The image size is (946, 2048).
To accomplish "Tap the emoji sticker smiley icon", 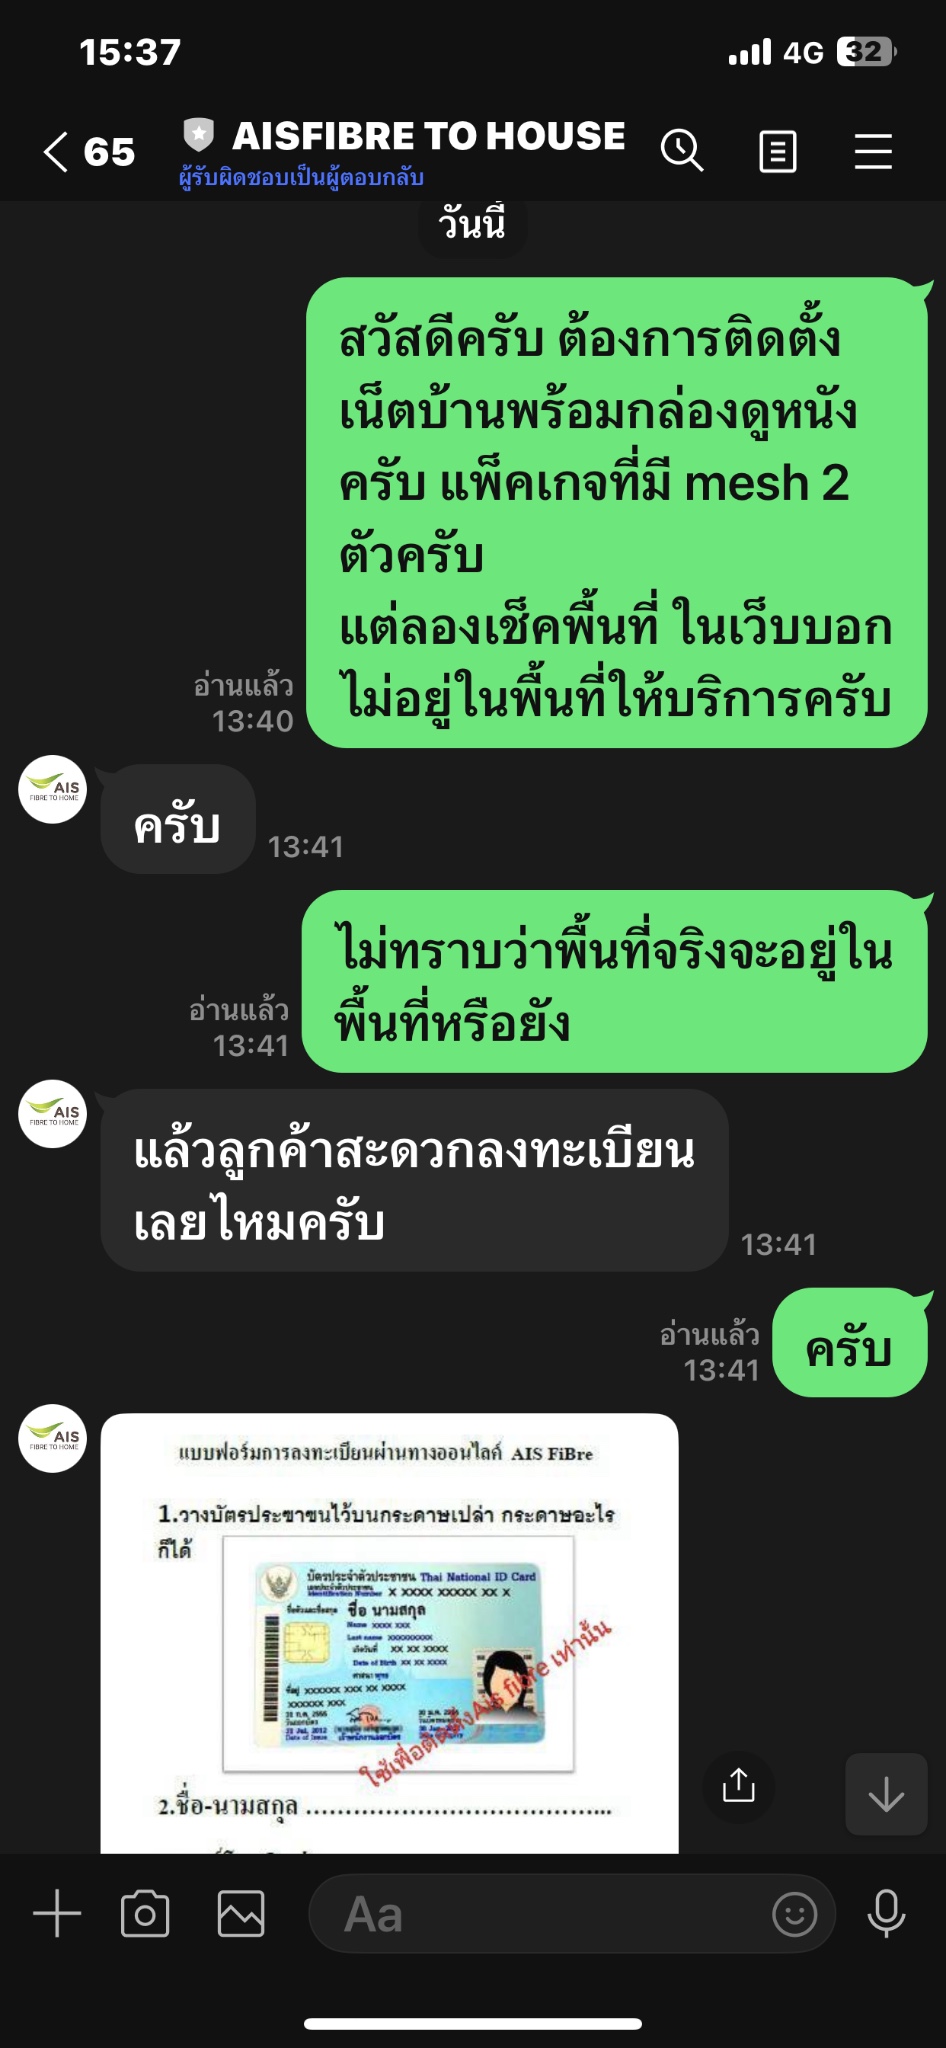I will pyautogui.click(x=795, y=1914).
